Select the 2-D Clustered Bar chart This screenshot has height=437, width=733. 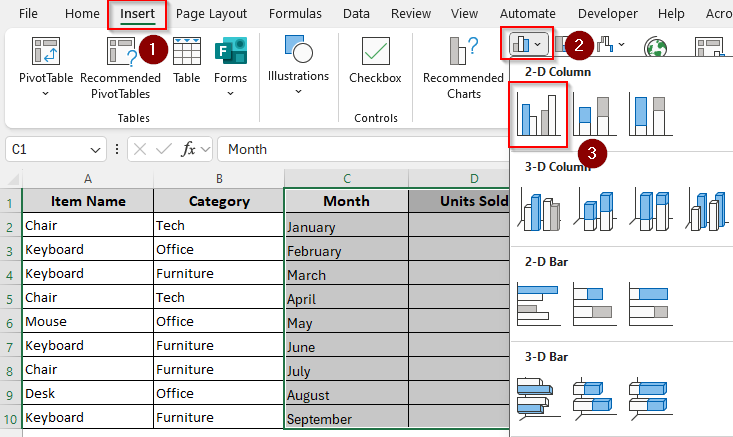pos(539,303)
